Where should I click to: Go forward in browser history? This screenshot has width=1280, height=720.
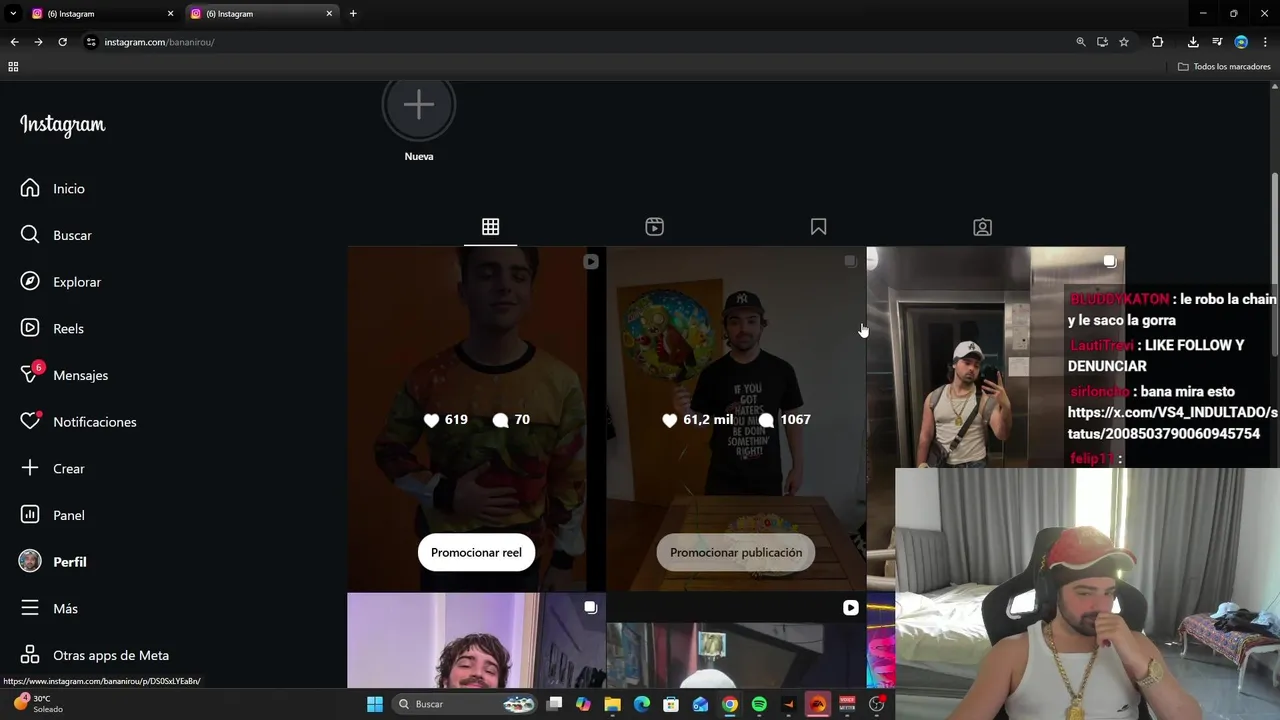click(38, 42)
